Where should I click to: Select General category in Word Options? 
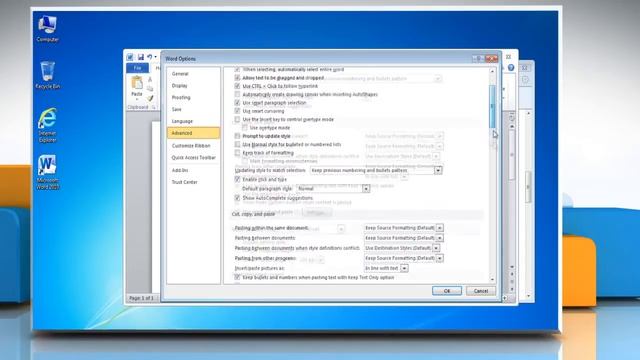[180, 74]
